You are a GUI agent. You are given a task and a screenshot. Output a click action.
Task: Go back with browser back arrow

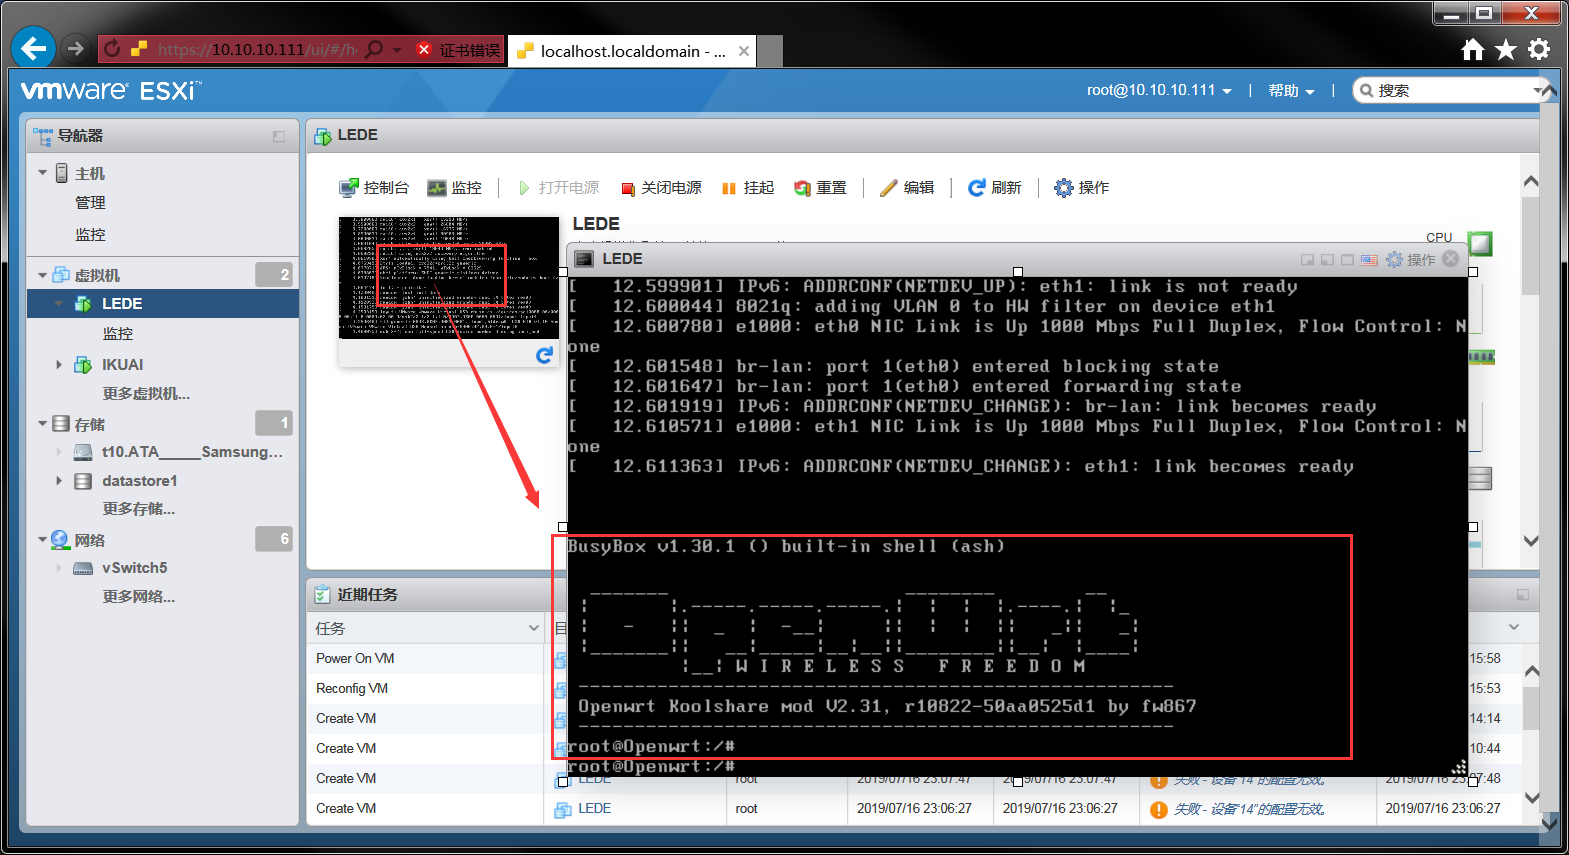pos(33,48)
